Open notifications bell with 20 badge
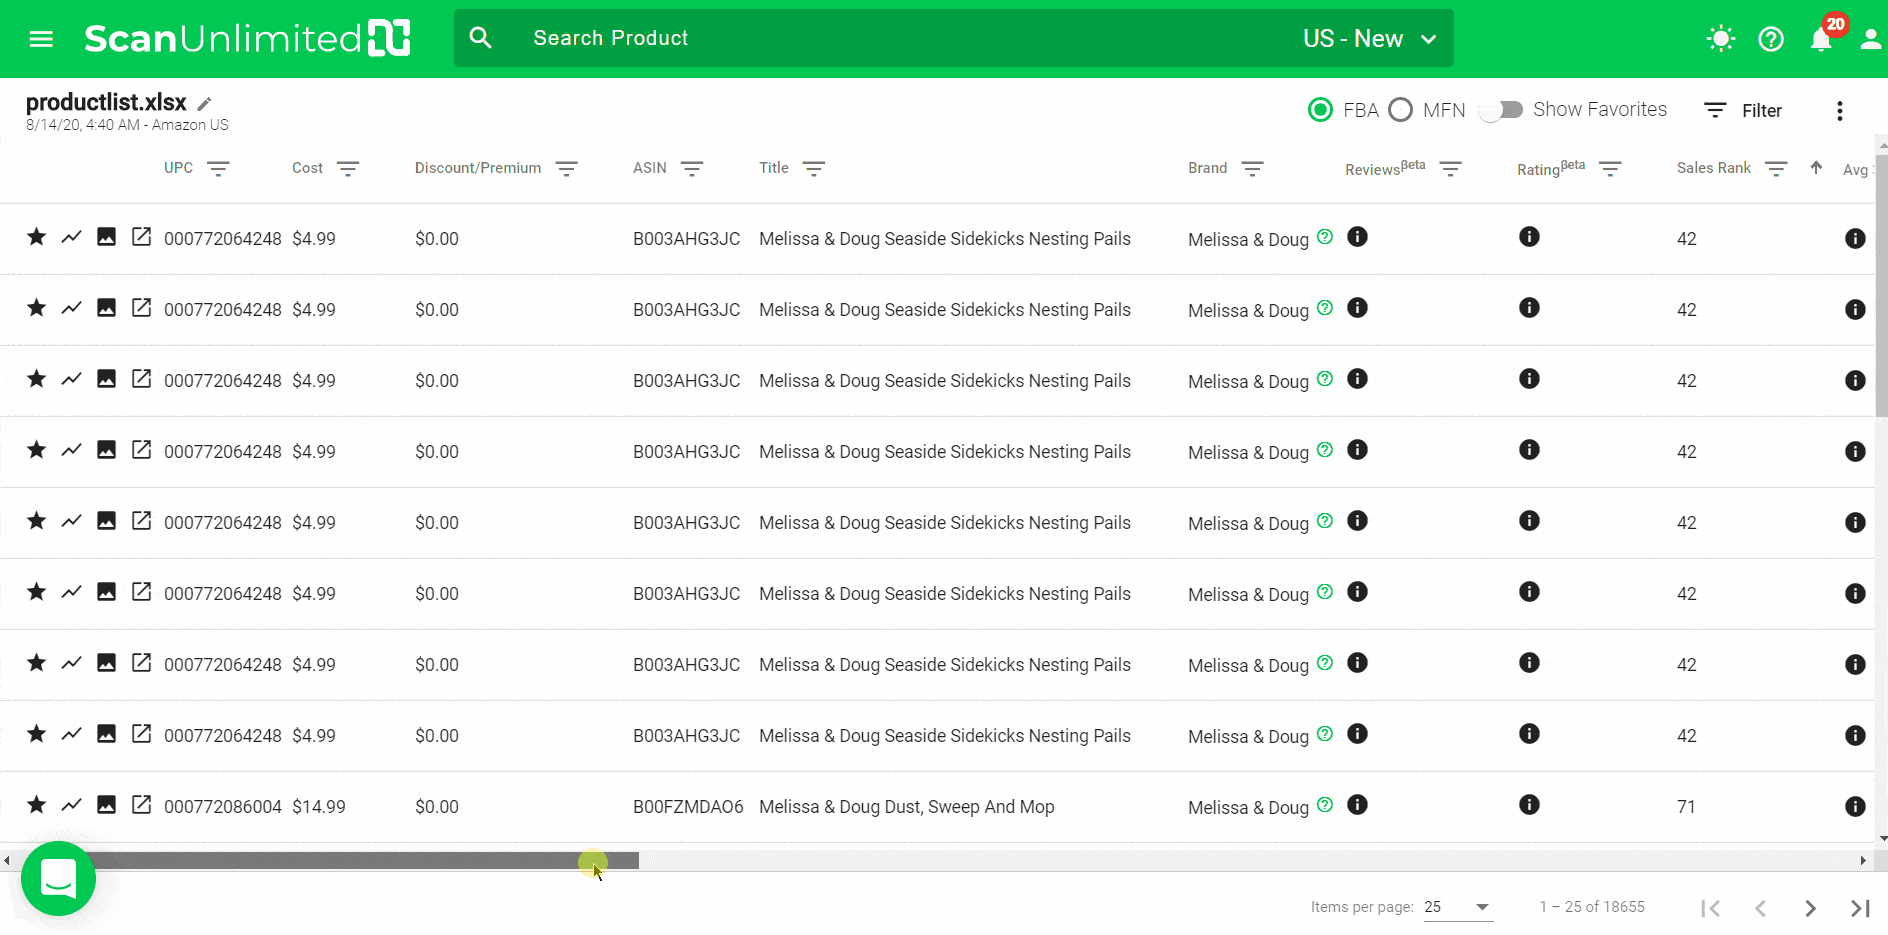This screenshot has height=935, width=1888. [1821, 39]
